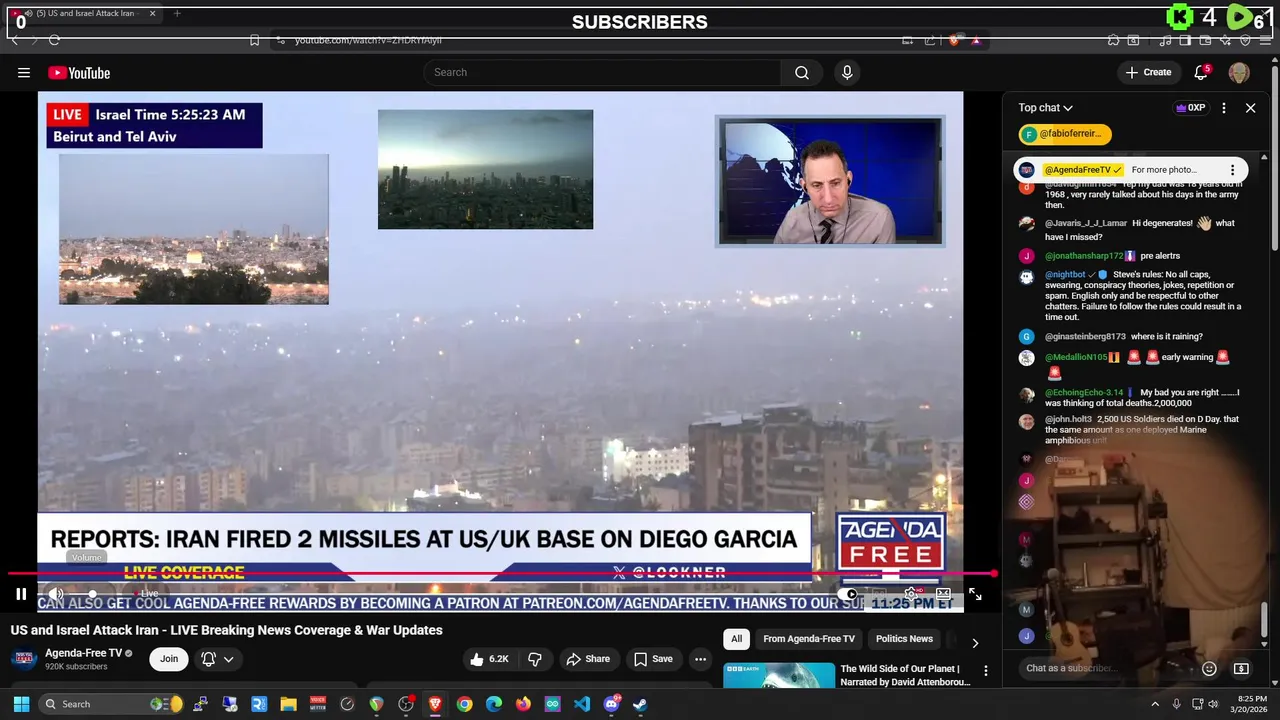Open the emoji picker in chat
Viewport: 1280px width, 720px height.
tap(1209, 668)
